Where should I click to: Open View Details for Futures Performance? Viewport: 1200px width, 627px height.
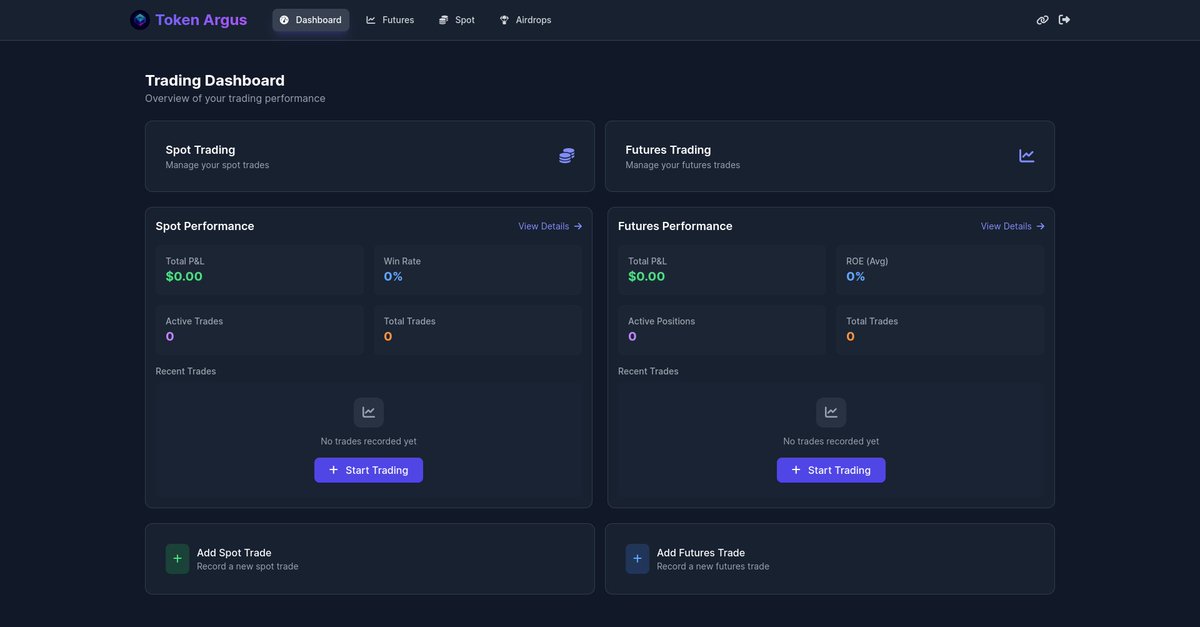click(x=1013, y=226)
